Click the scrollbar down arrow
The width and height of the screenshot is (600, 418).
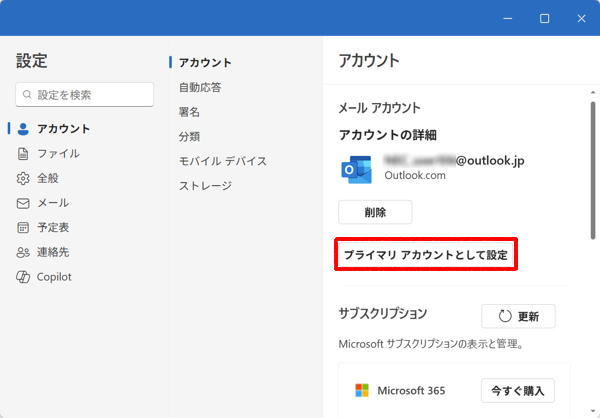[x=593, y=411]
